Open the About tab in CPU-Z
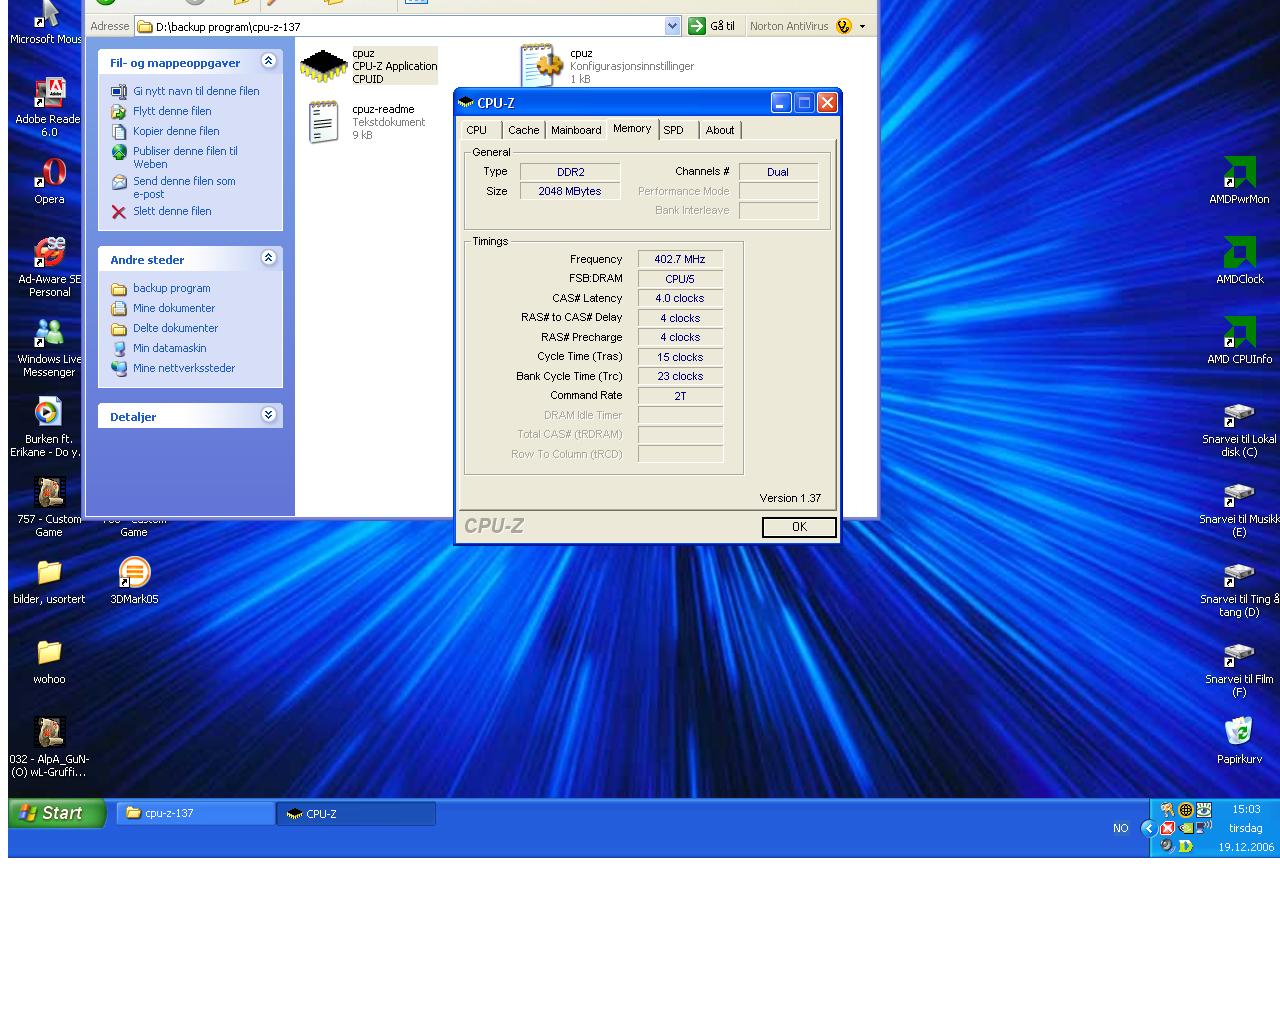The width and height of the screenshot is (1280, 1024). click(720, 130)
